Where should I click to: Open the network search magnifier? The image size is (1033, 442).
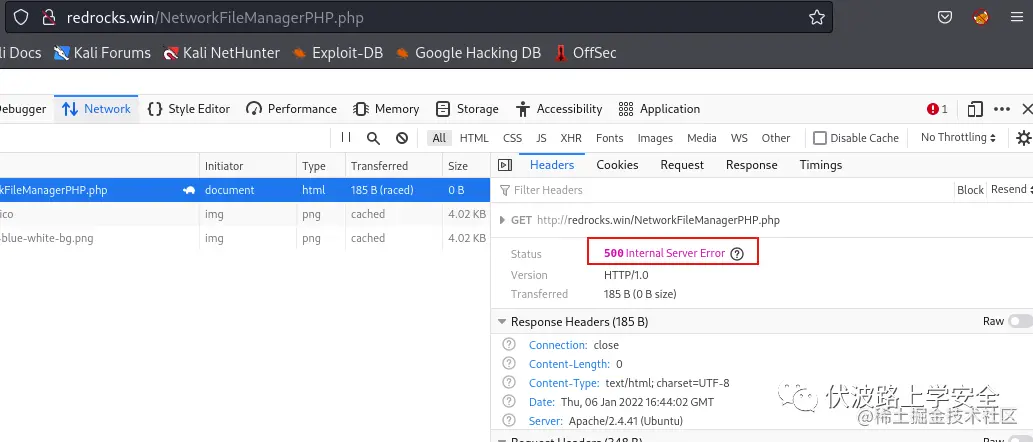click(374, 138)
